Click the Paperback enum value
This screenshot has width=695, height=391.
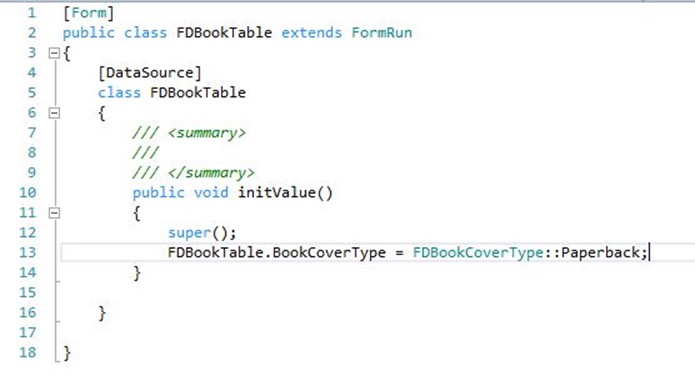(600, 253)
